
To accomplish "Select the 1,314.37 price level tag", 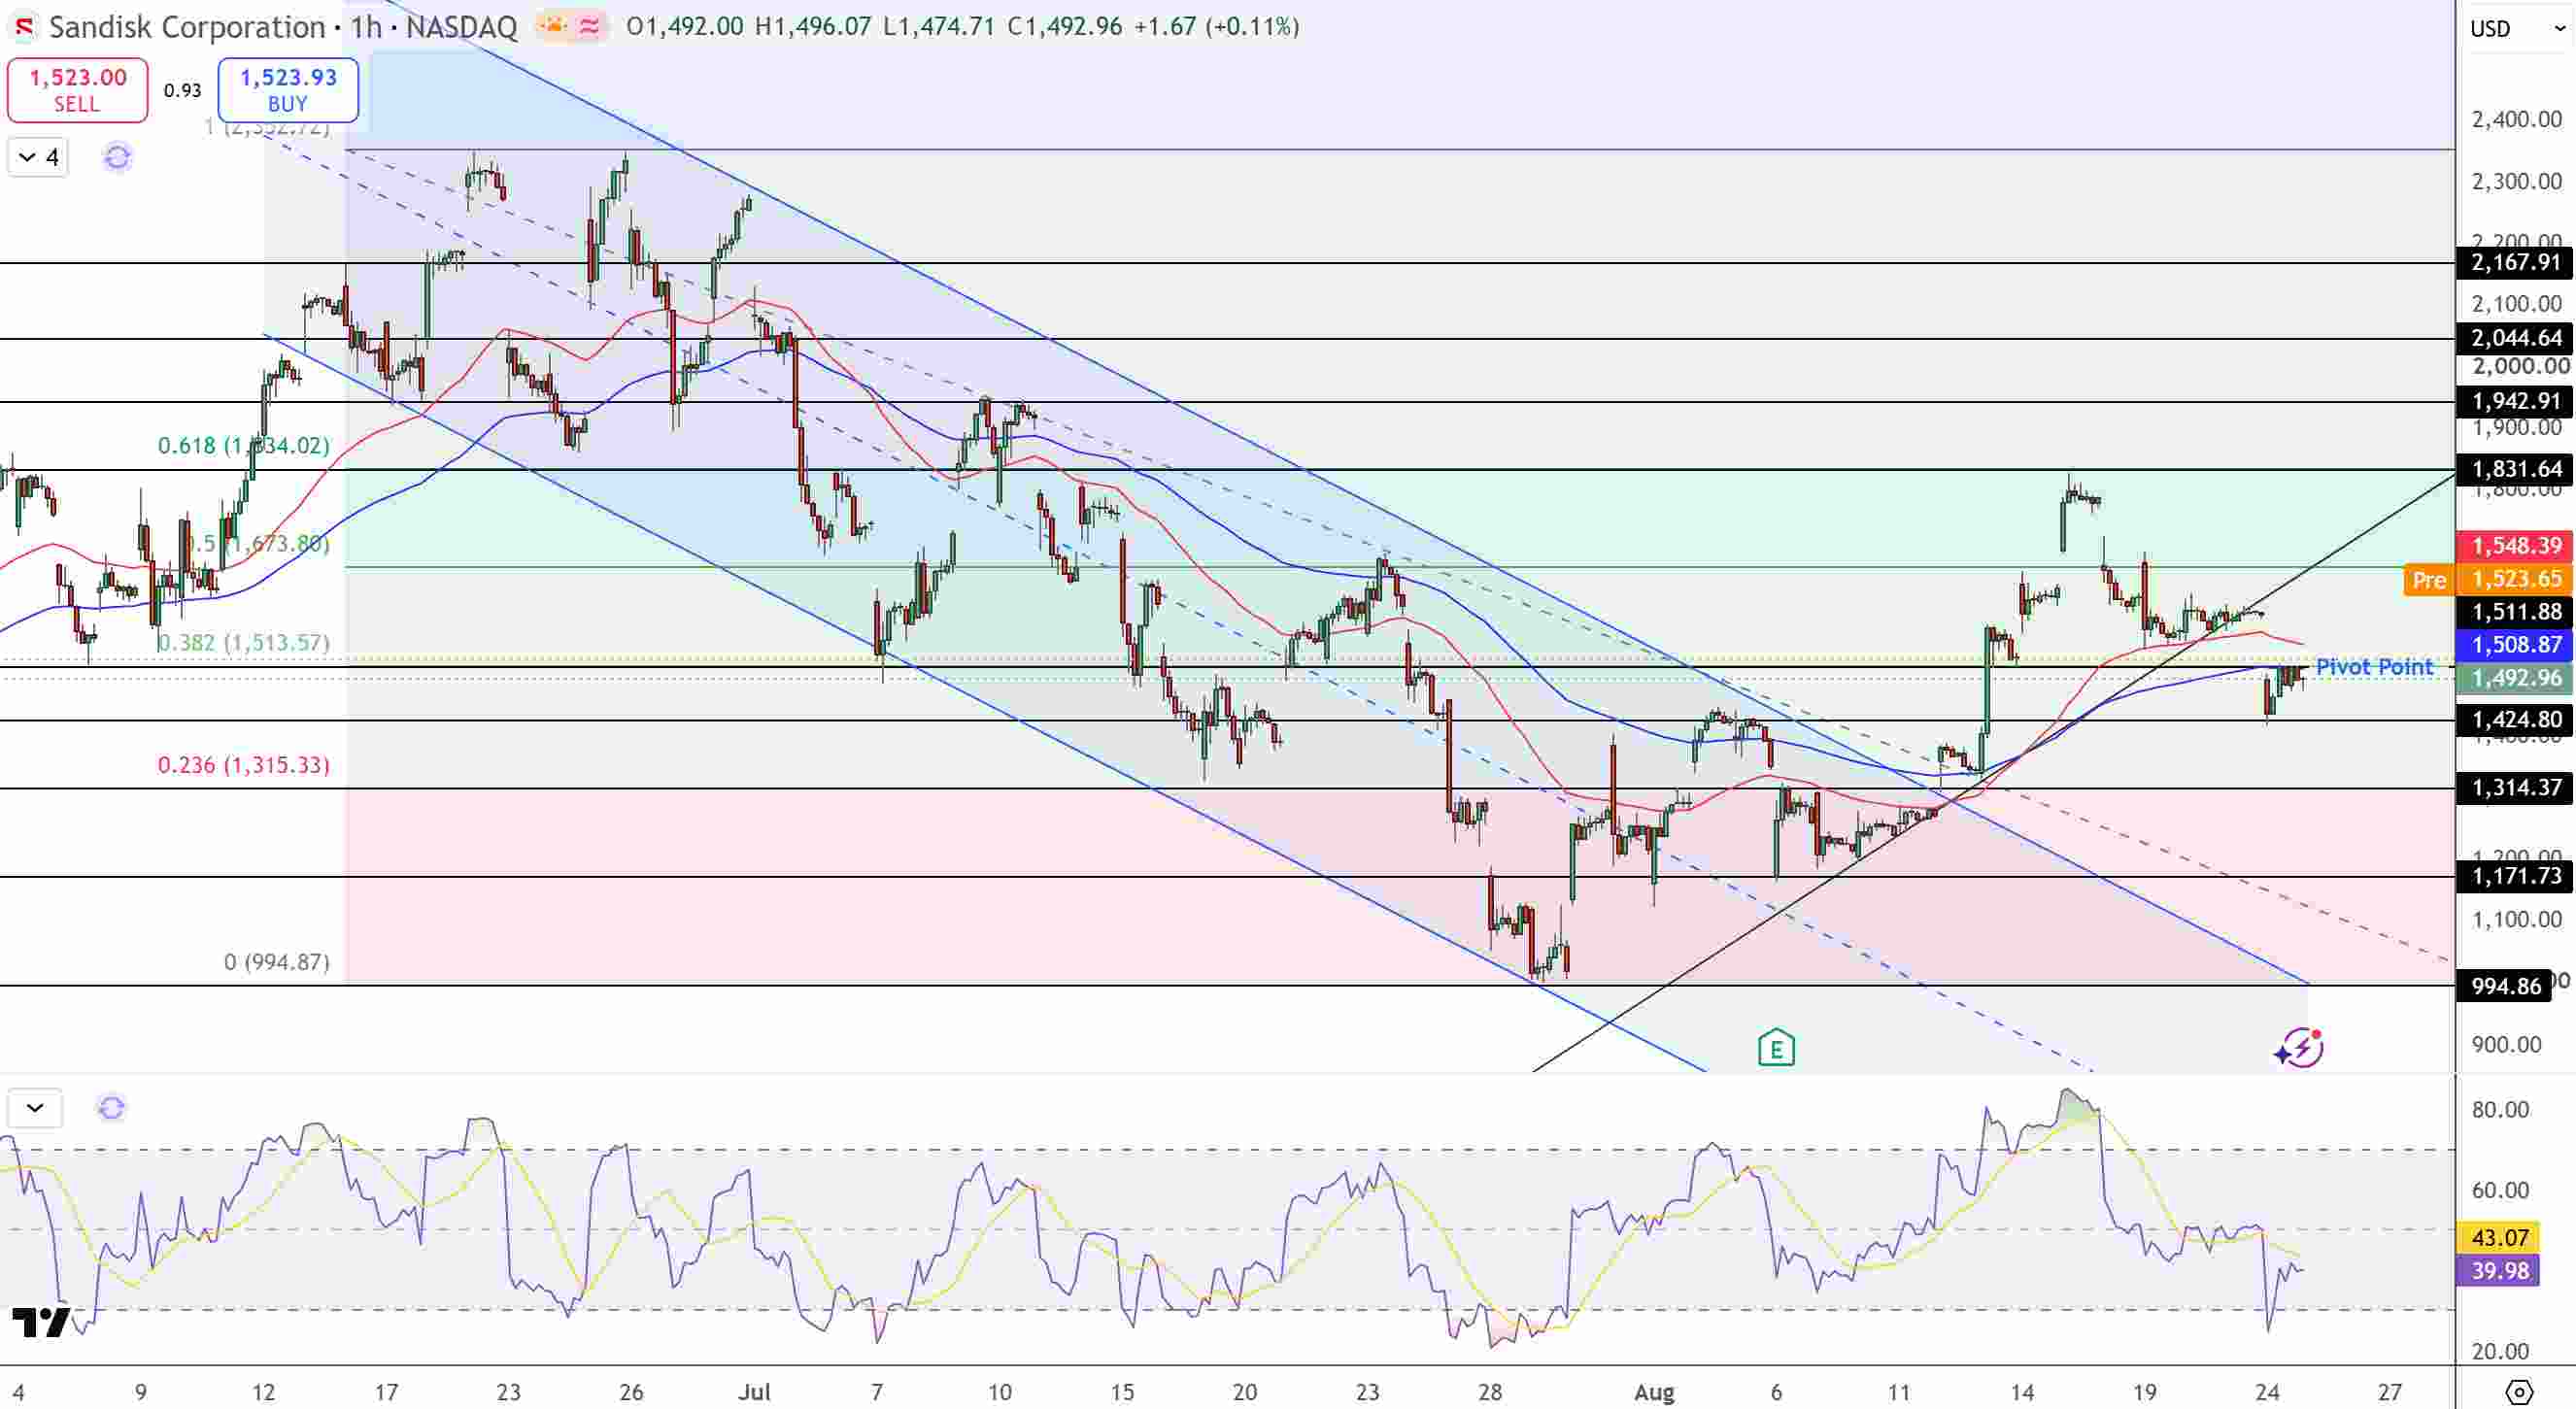I will point(2515,788).
